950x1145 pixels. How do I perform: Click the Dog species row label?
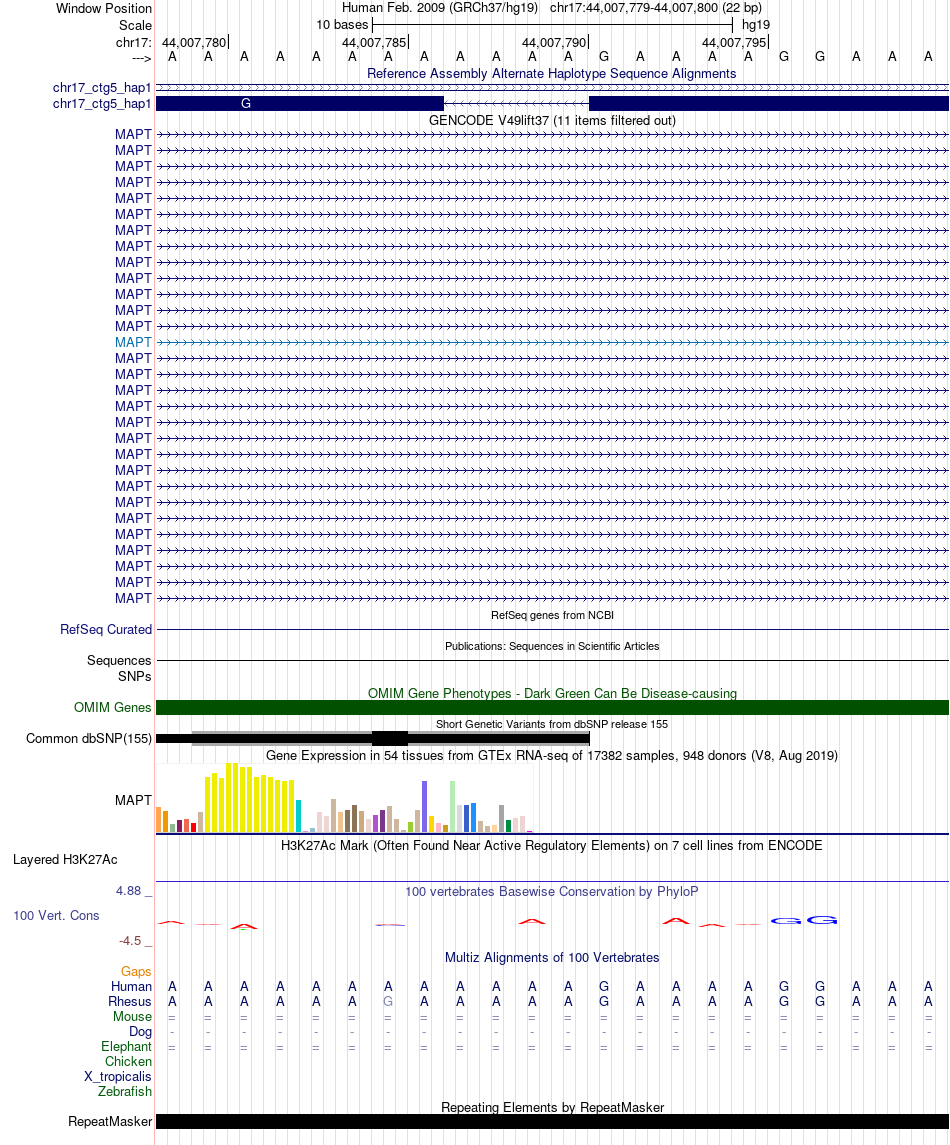pos(140,1032)
